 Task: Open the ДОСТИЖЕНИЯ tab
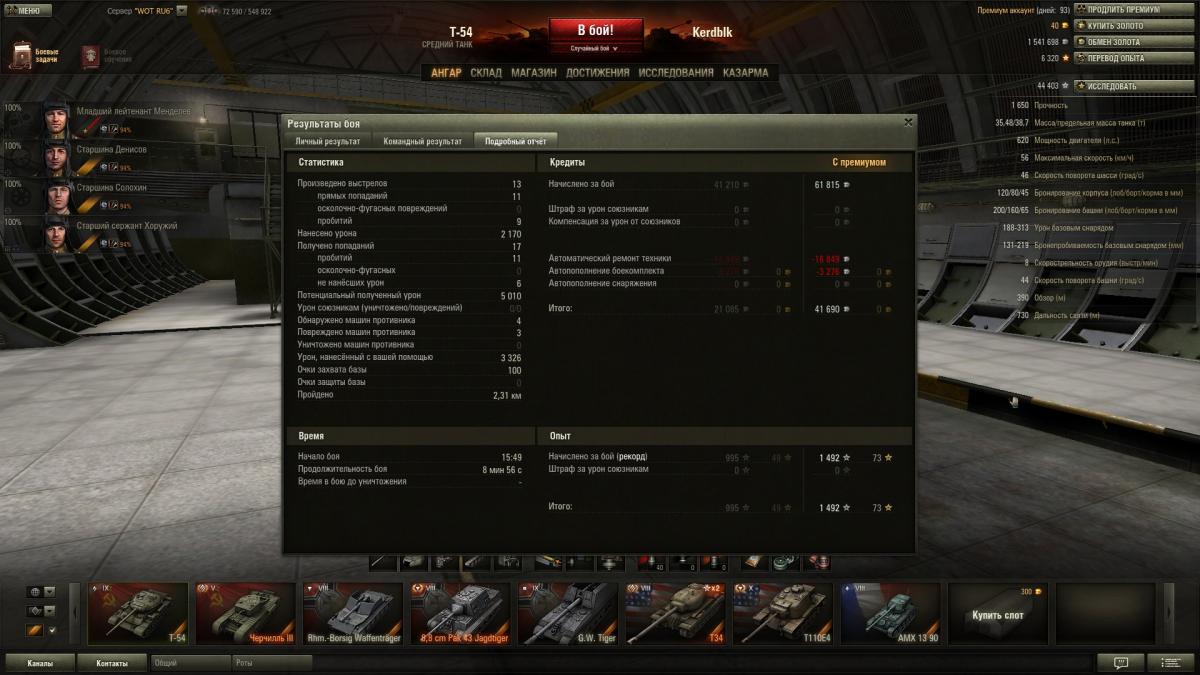598,73
